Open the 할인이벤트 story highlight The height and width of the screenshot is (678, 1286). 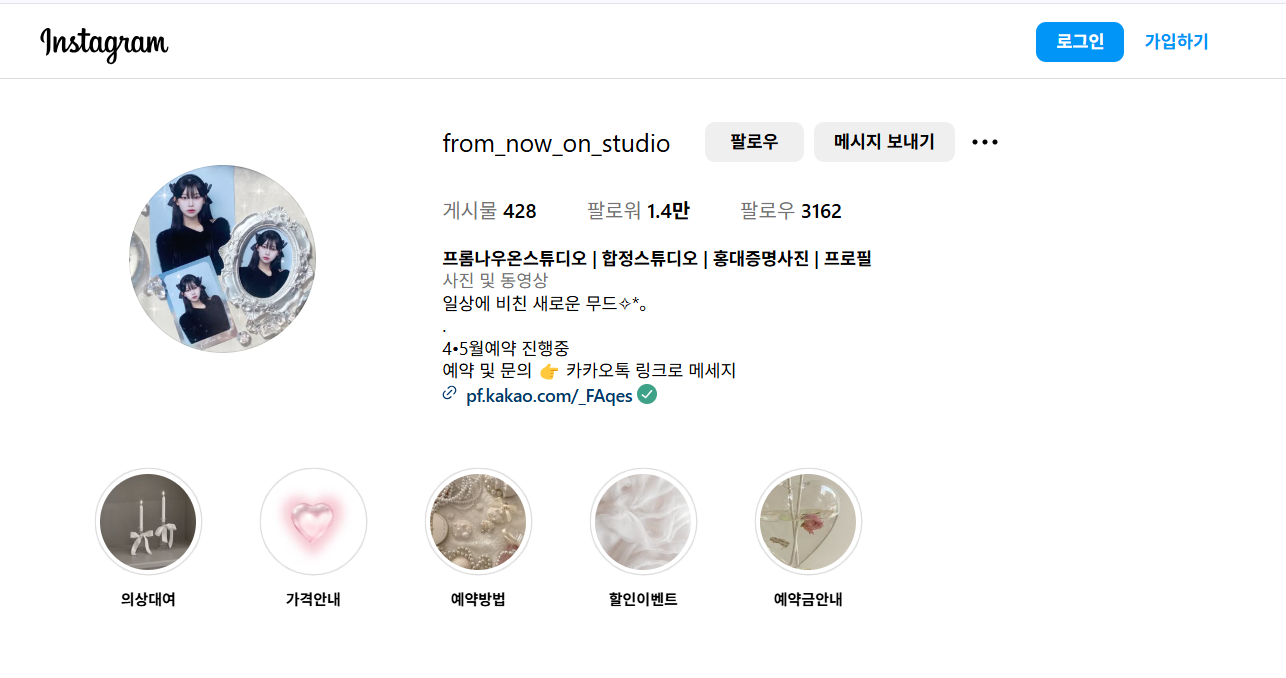point(643,521)
